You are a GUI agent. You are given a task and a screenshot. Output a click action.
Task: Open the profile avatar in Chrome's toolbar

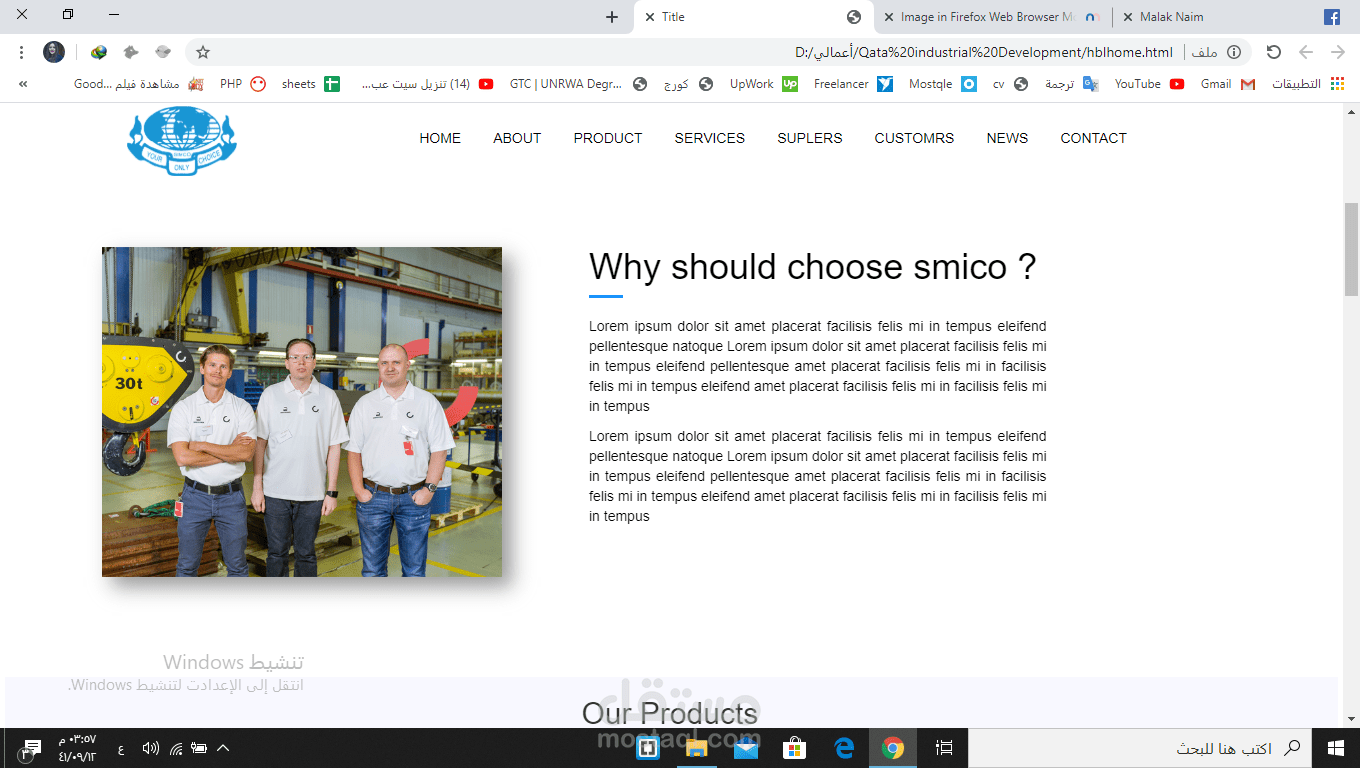(x=54, y=52)
